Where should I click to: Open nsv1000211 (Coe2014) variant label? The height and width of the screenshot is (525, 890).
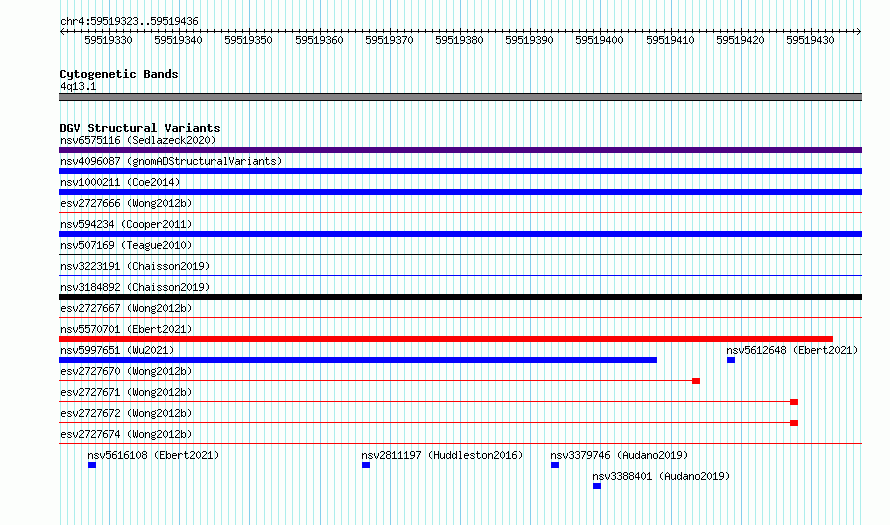(120, 182)
